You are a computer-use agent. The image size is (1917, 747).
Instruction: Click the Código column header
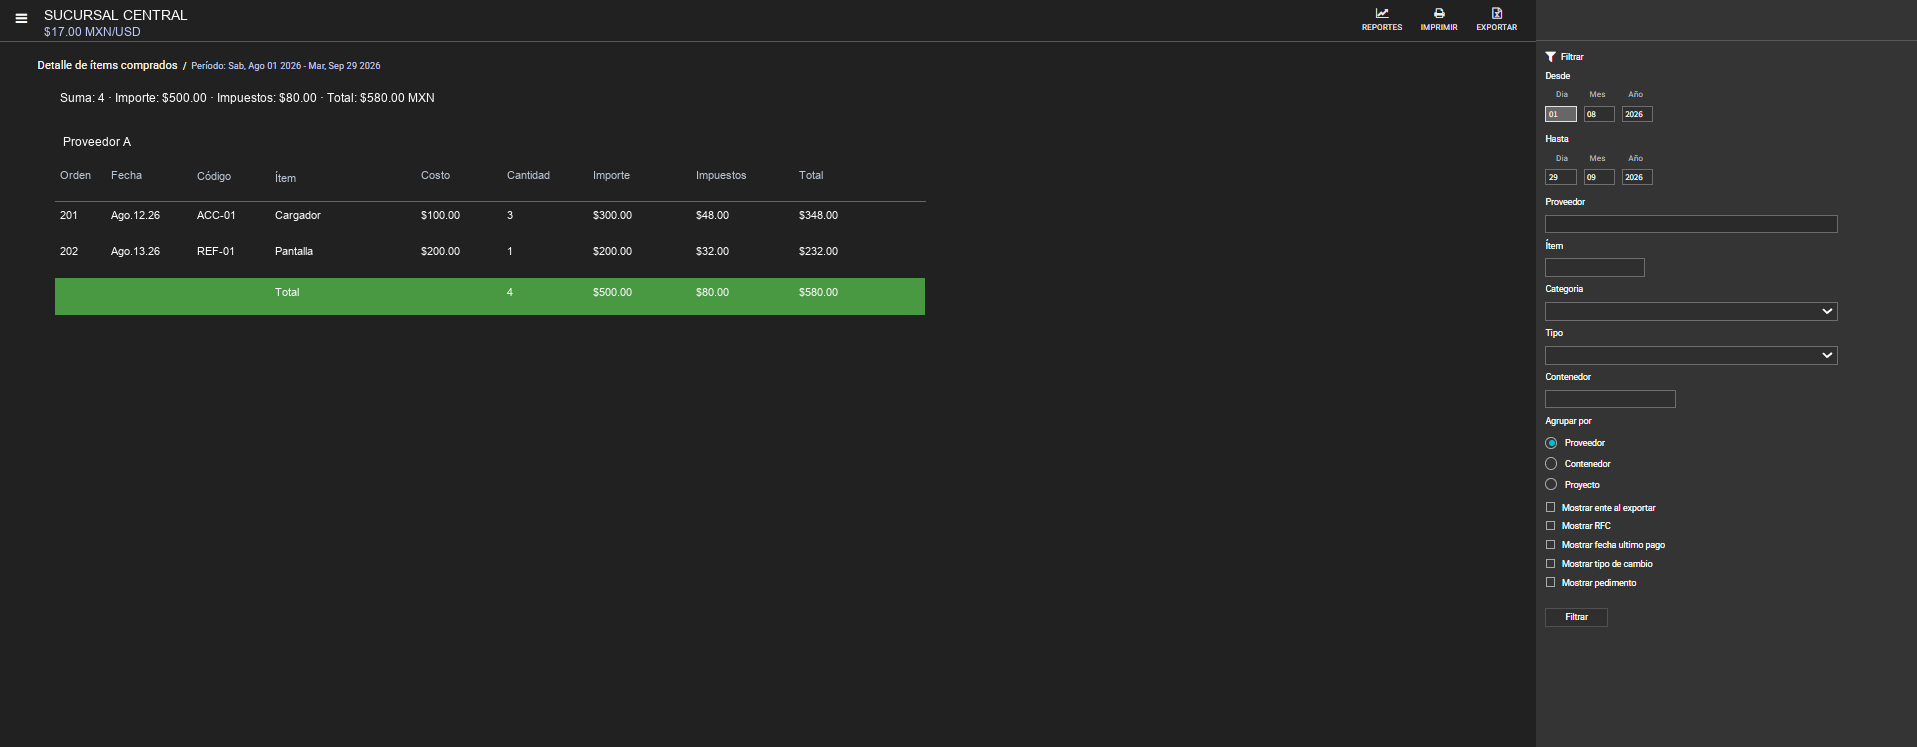[214, 176]
